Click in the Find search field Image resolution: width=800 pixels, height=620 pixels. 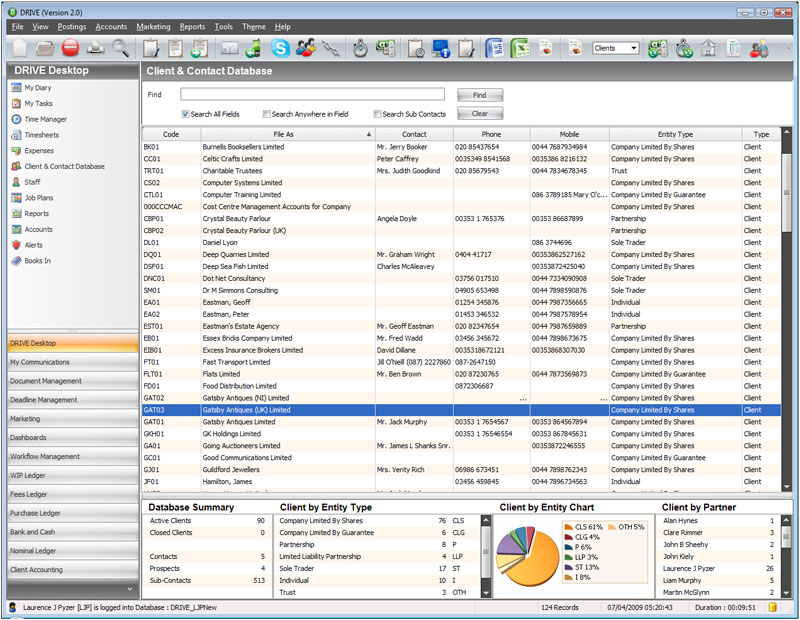pos(312,94)
